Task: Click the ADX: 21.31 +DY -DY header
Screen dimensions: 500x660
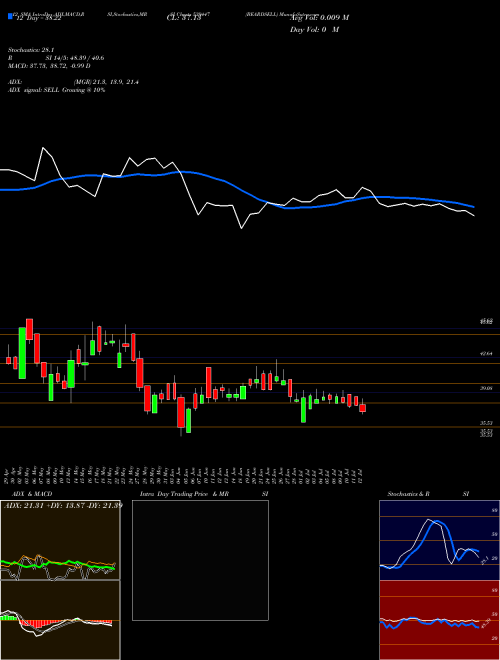Action: click(62, 505)
